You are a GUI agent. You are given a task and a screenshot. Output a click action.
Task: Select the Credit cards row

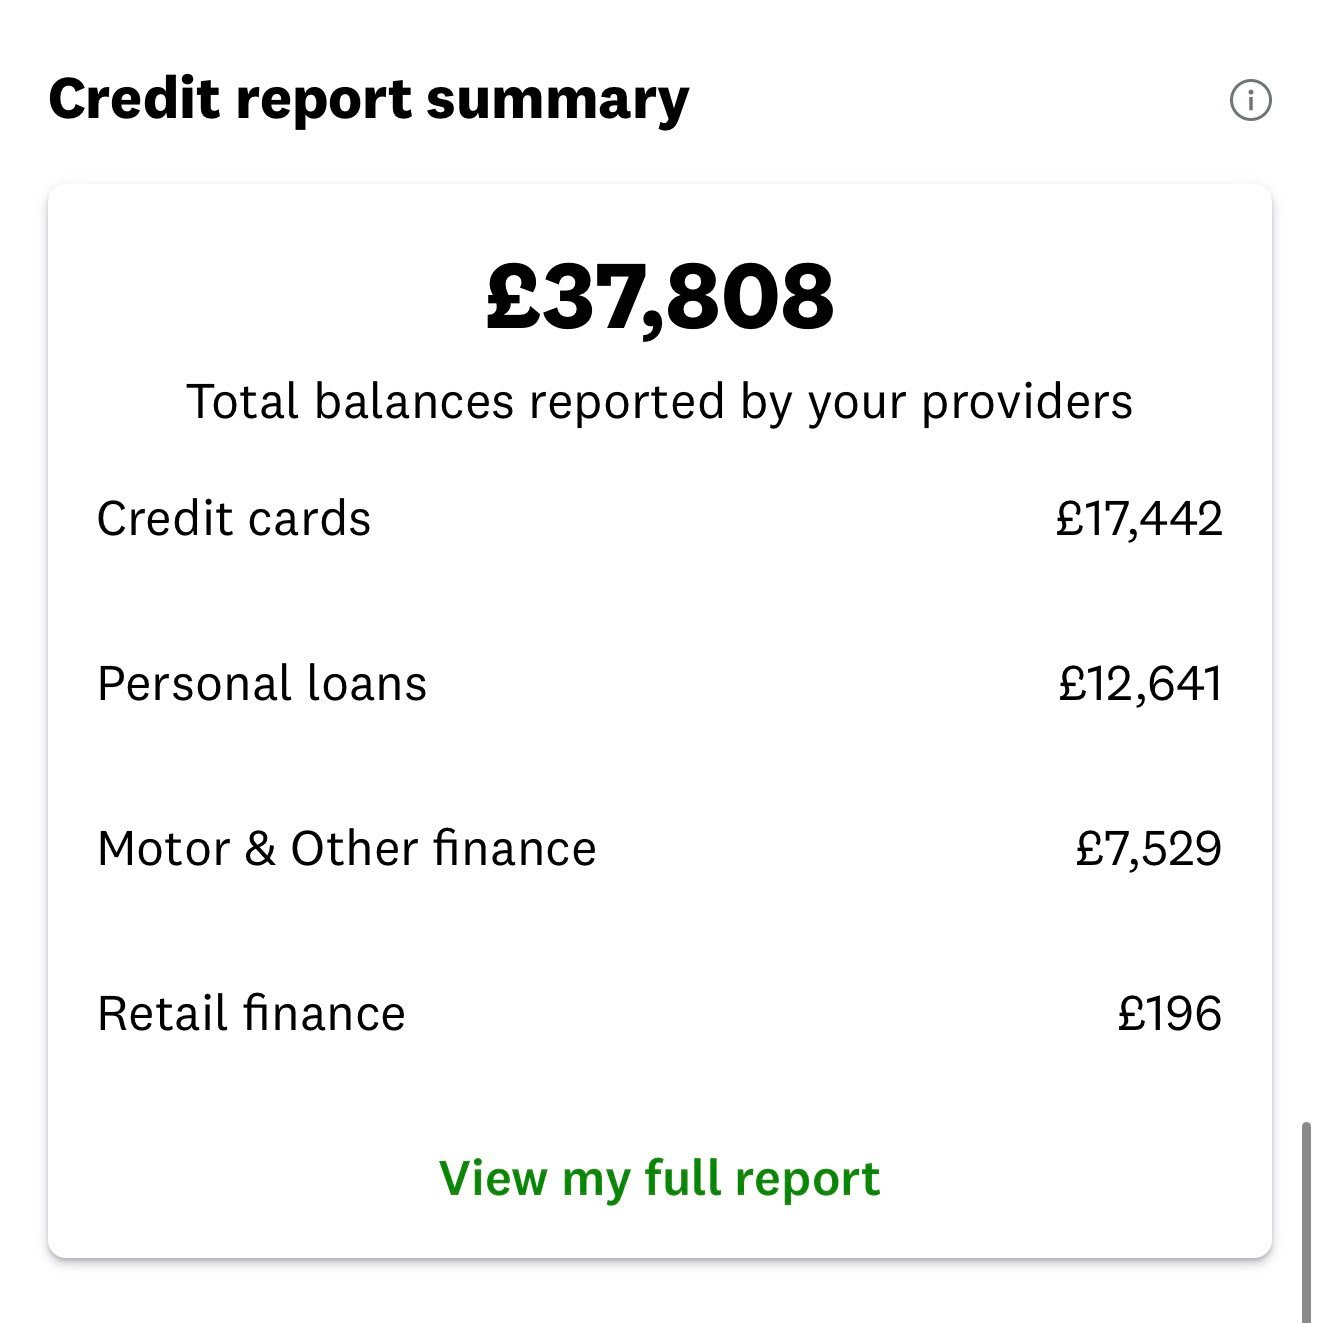pos(660,519)
